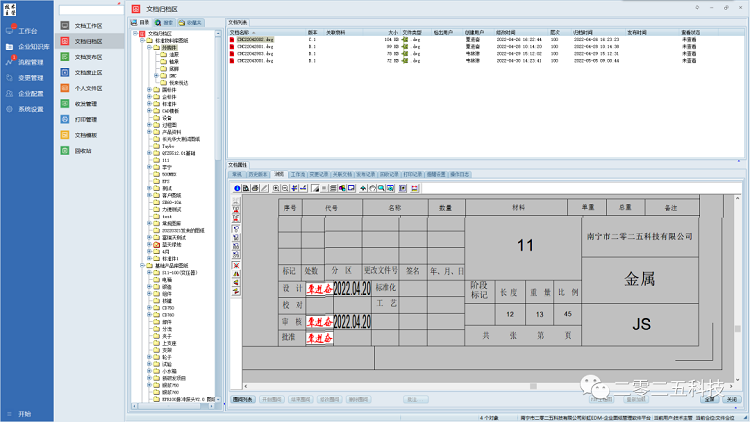This screenshot has width=750, height=422.
Task: Click the folder tree's scroll down arrow
Action: tap(218, 399)
